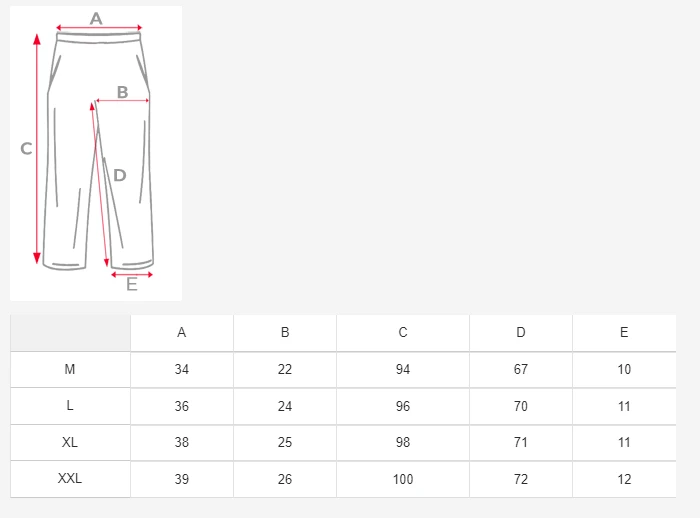Click the cell with value 94
Image resolution: width=700 pixels, height=518 pixels.
tap(403, 370)
